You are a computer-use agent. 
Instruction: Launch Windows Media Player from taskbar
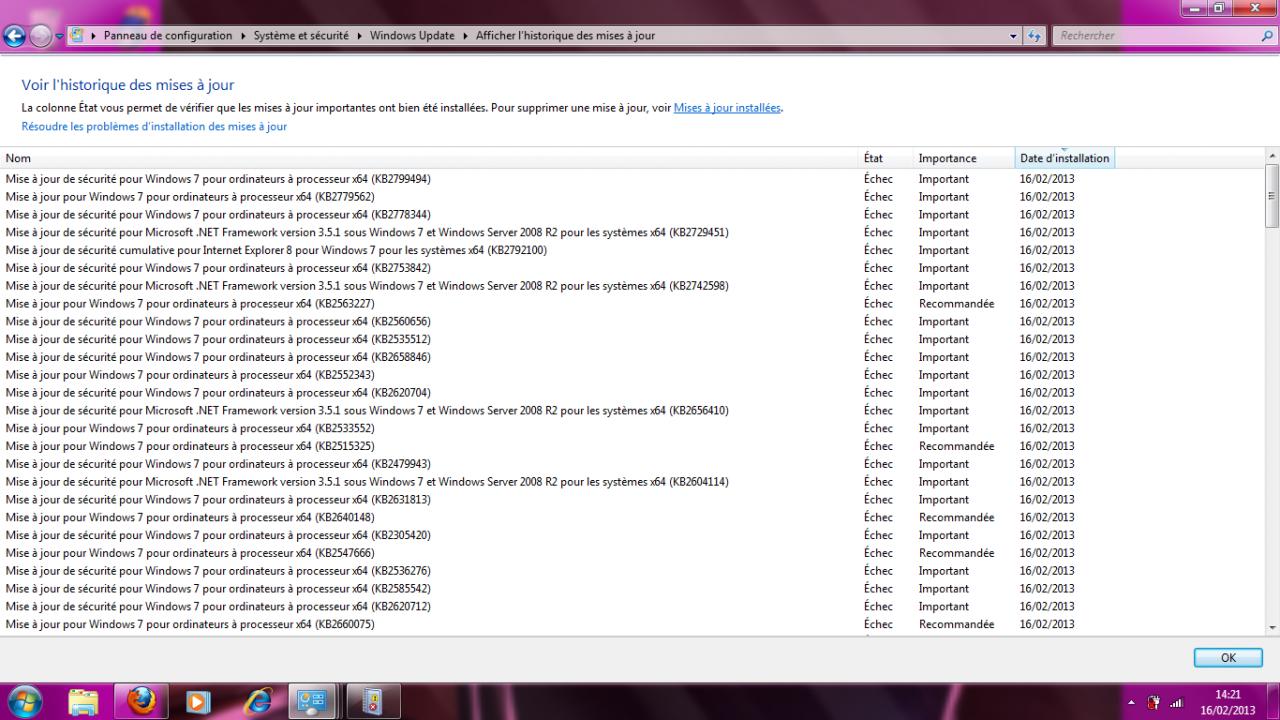(x=199, y=702)
